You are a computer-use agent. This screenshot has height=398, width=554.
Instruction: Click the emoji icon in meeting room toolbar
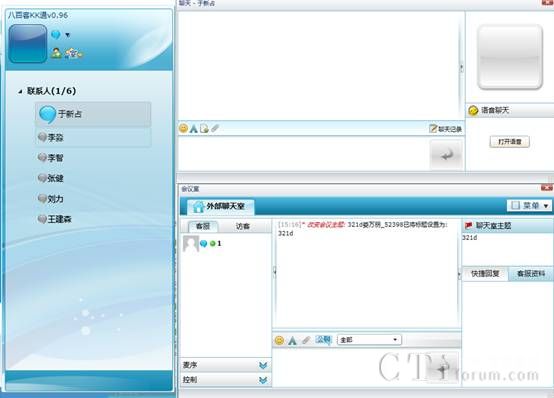coord(279,340)
